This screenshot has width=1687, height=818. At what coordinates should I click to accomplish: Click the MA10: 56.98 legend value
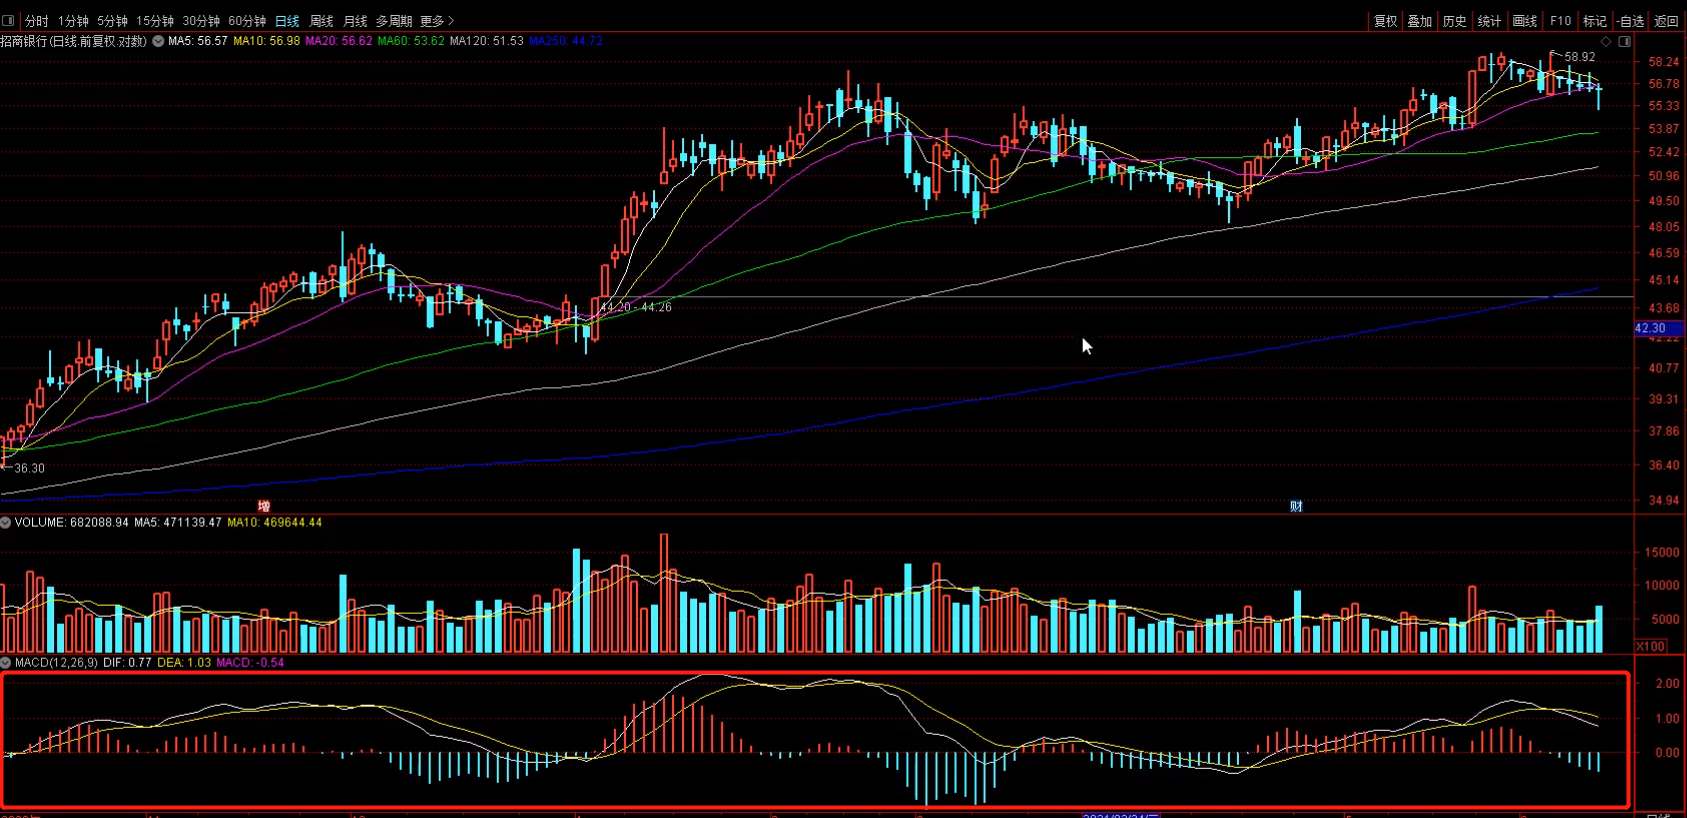[266, 41]
